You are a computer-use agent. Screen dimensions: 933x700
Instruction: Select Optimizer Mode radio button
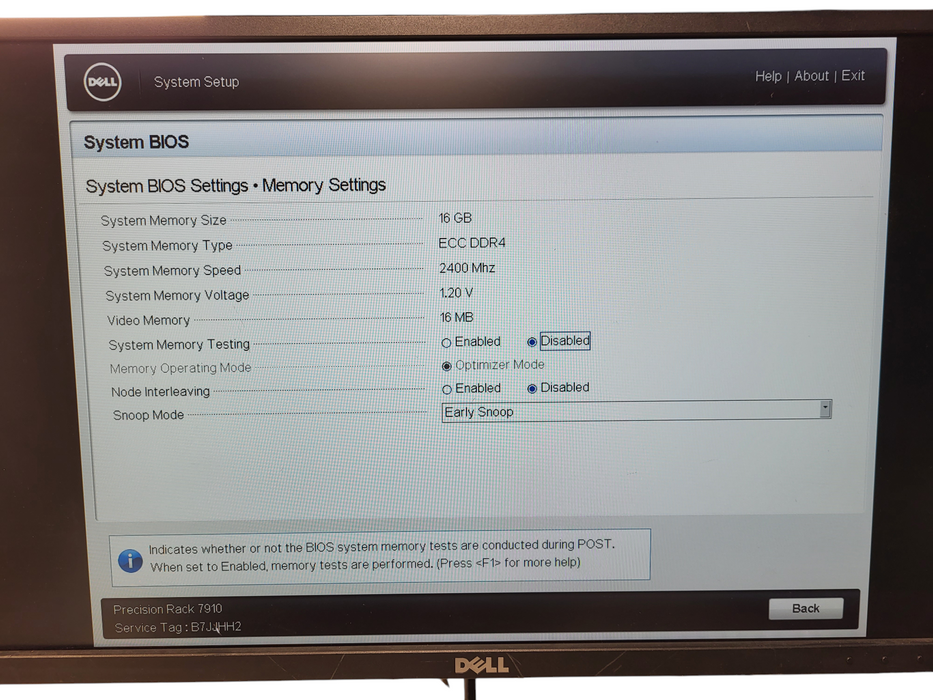447,366
